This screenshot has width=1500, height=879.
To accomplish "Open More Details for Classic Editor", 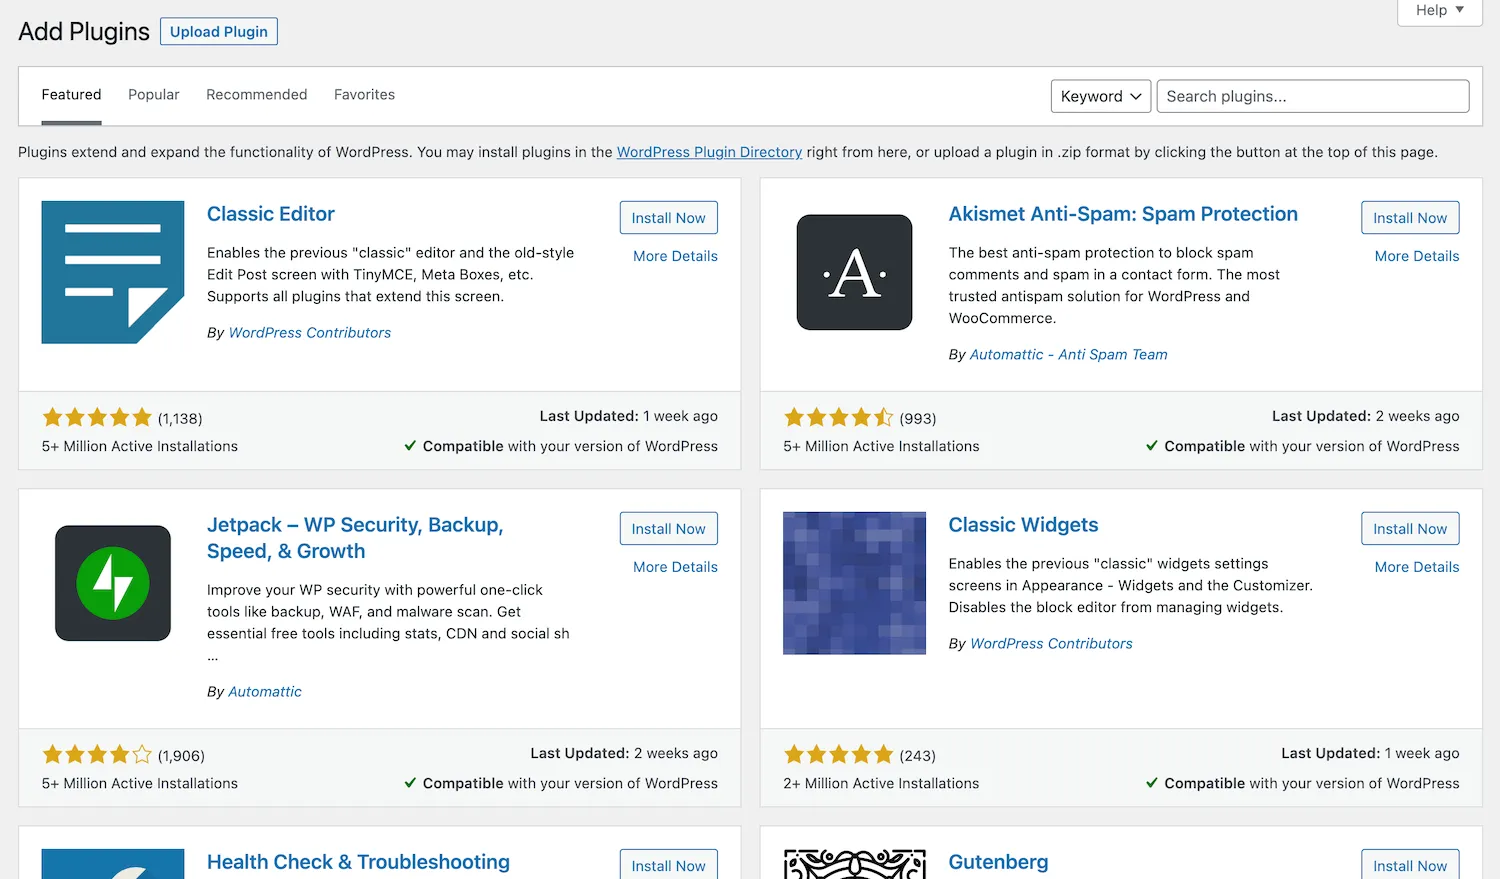I will [x=675, y=256].
